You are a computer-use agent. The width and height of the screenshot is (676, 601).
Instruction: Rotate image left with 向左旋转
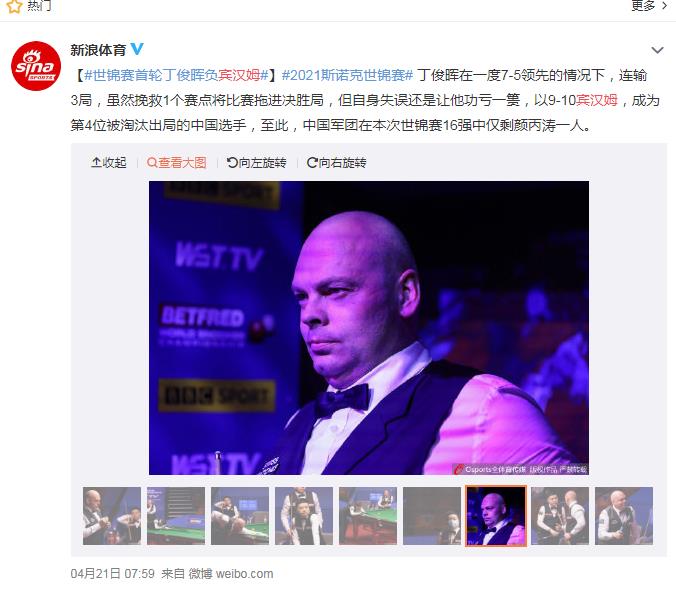coord(257,163)
